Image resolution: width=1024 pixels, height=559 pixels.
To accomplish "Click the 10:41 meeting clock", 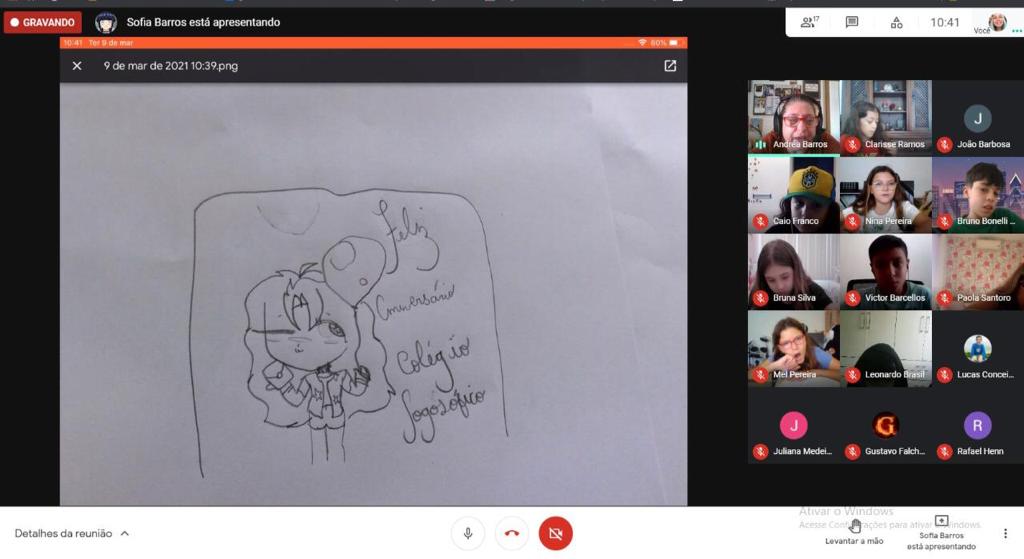I will (944, 22).
